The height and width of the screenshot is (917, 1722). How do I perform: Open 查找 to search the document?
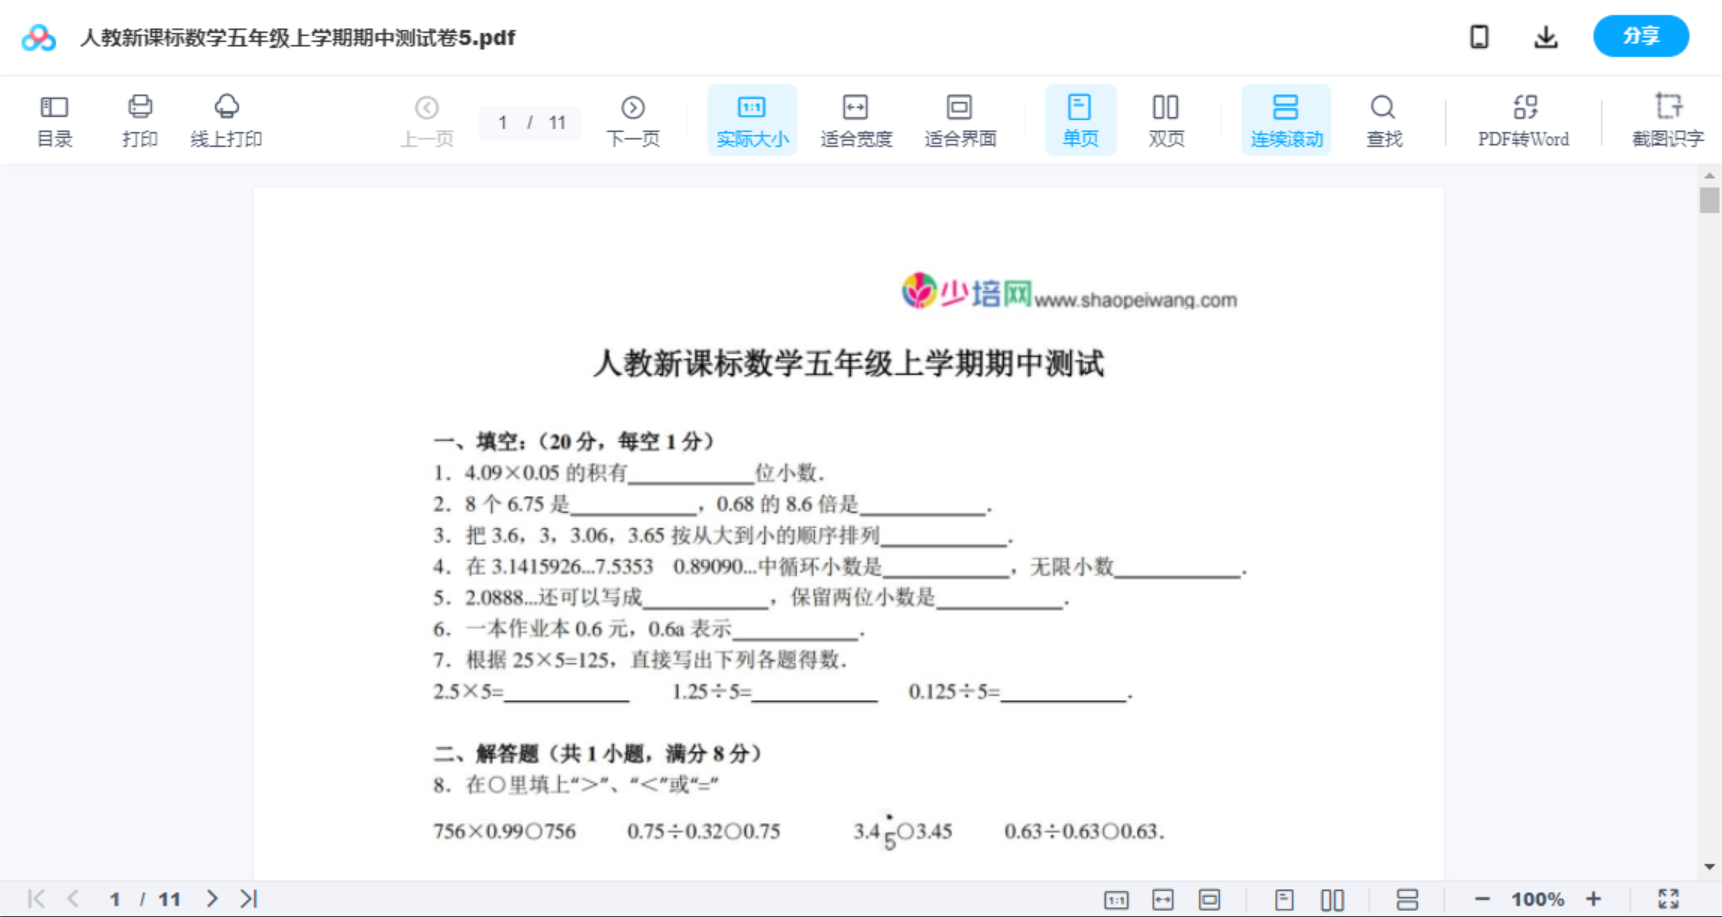(1383, 120)
